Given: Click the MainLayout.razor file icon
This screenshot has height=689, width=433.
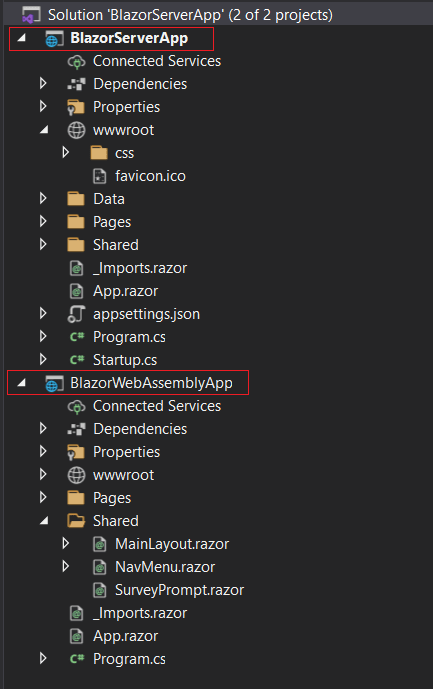Looking at the screenshot, I should (100, 544).
